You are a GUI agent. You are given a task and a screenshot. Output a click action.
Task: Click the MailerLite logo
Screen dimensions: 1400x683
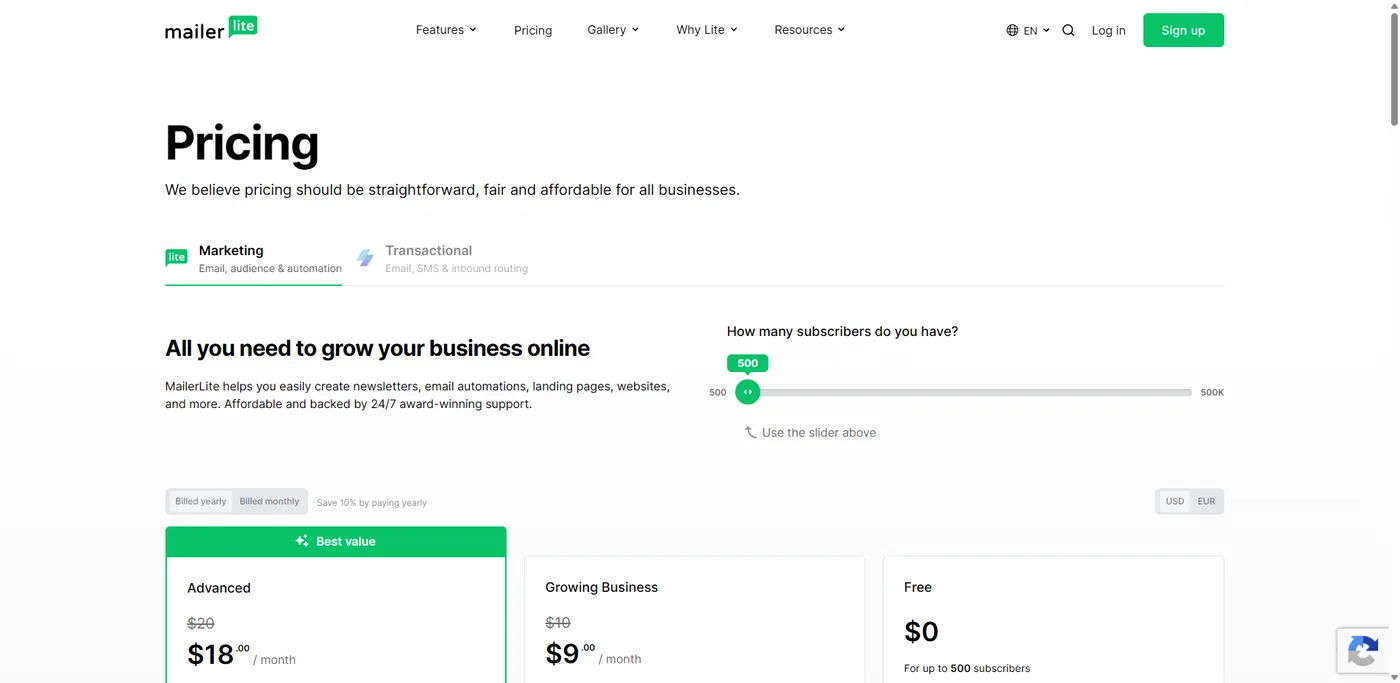(x=211, y=29)
